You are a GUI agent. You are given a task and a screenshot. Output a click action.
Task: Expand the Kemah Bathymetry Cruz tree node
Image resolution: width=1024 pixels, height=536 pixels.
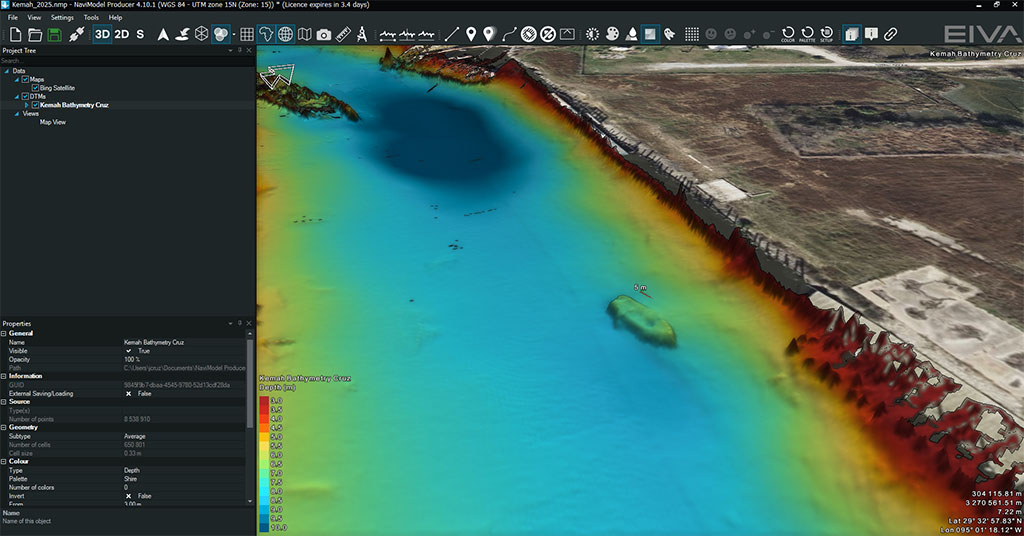click(27, 105)
